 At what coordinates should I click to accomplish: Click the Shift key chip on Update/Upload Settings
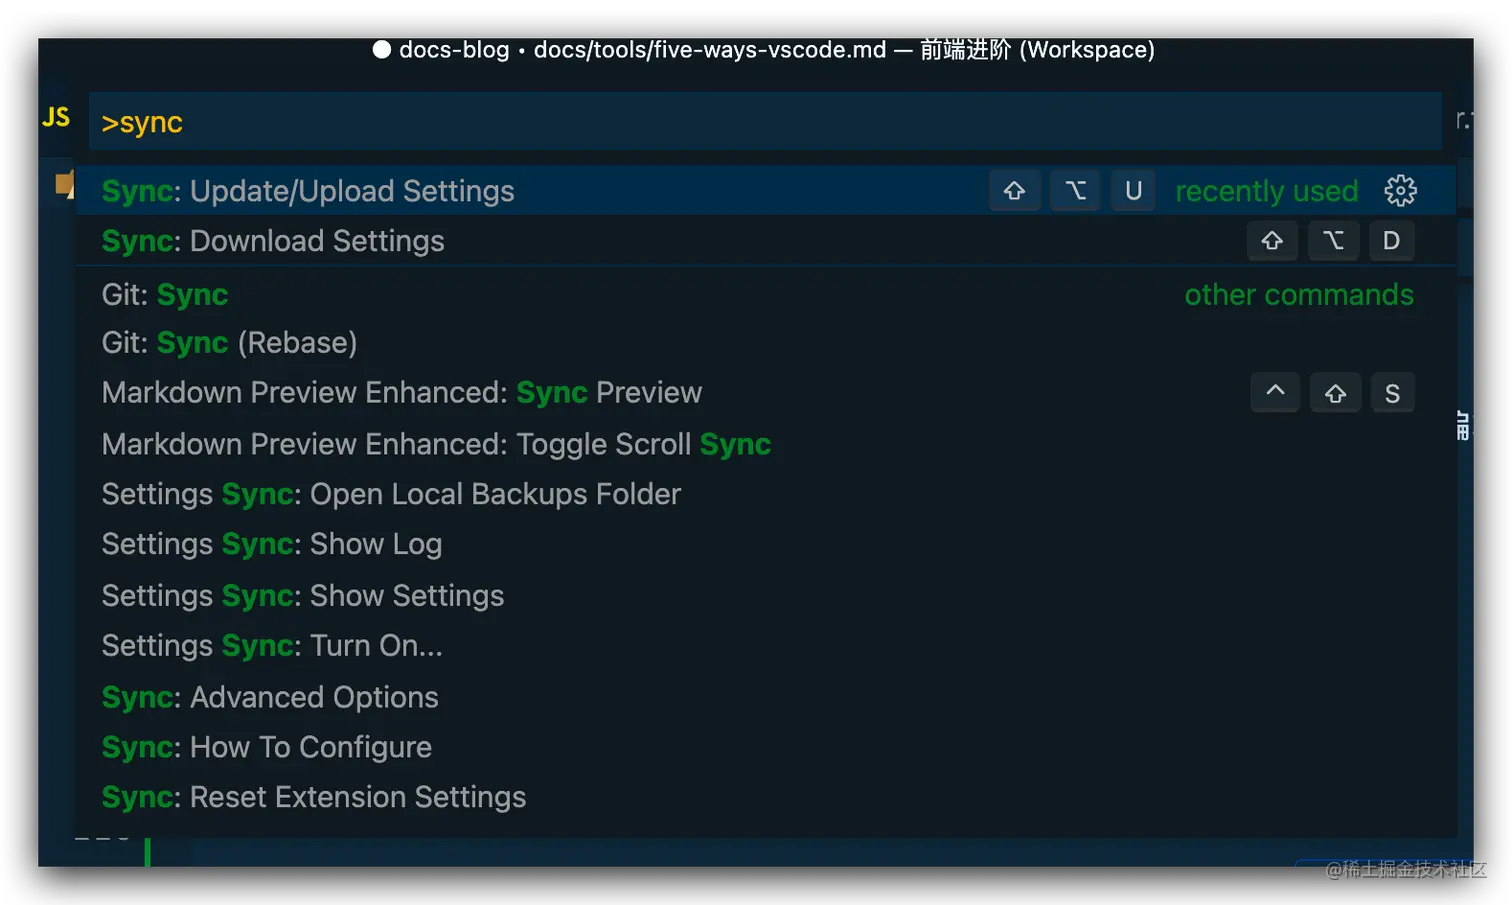click(1014, 190)
